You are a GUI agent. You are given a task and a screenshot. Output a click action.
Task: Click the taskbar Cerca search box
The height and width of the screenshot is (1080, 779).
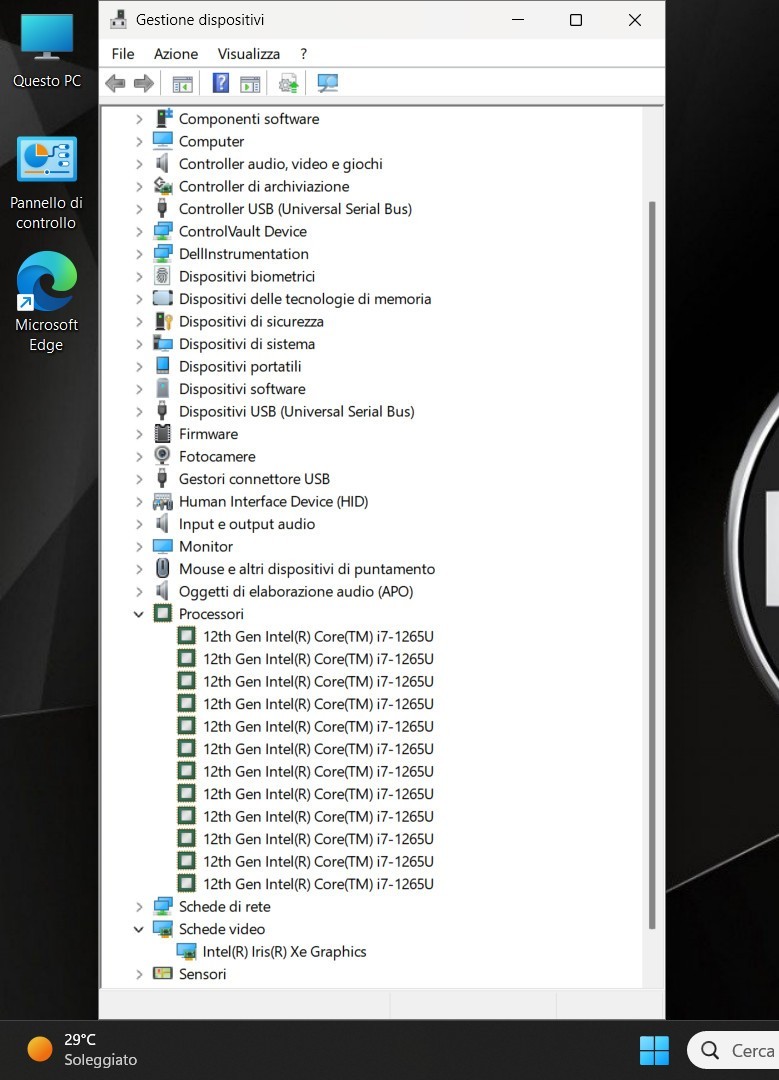click(734, 1050)
